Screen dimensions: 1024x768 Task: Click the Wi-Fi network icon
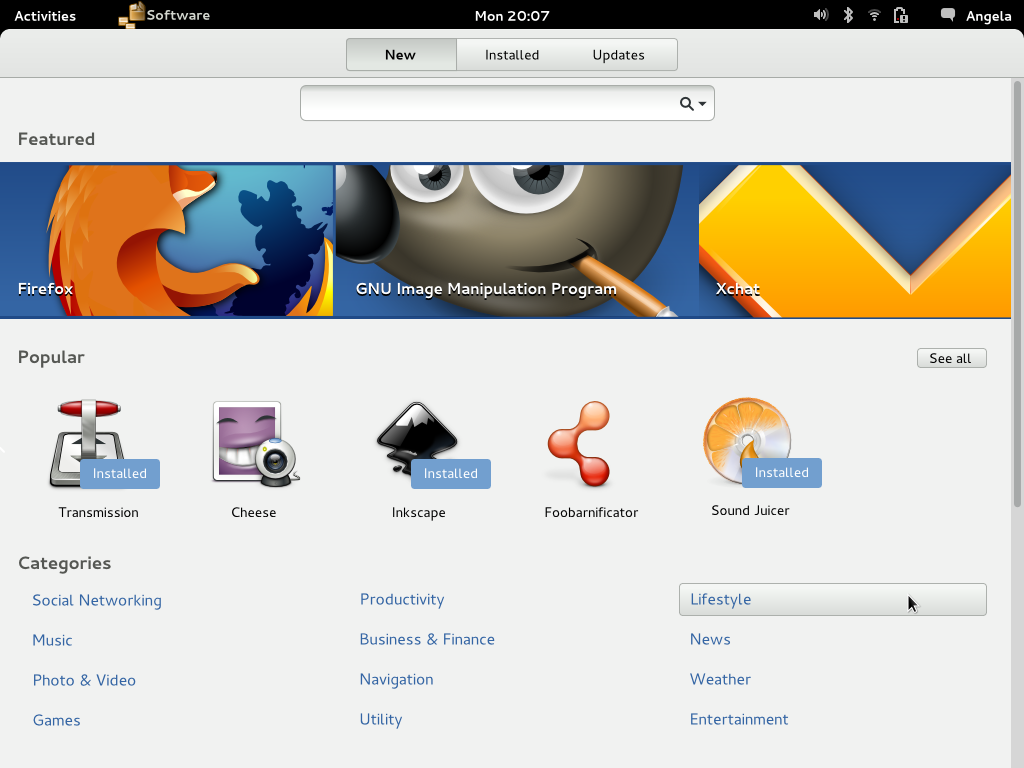click(874, 15)
